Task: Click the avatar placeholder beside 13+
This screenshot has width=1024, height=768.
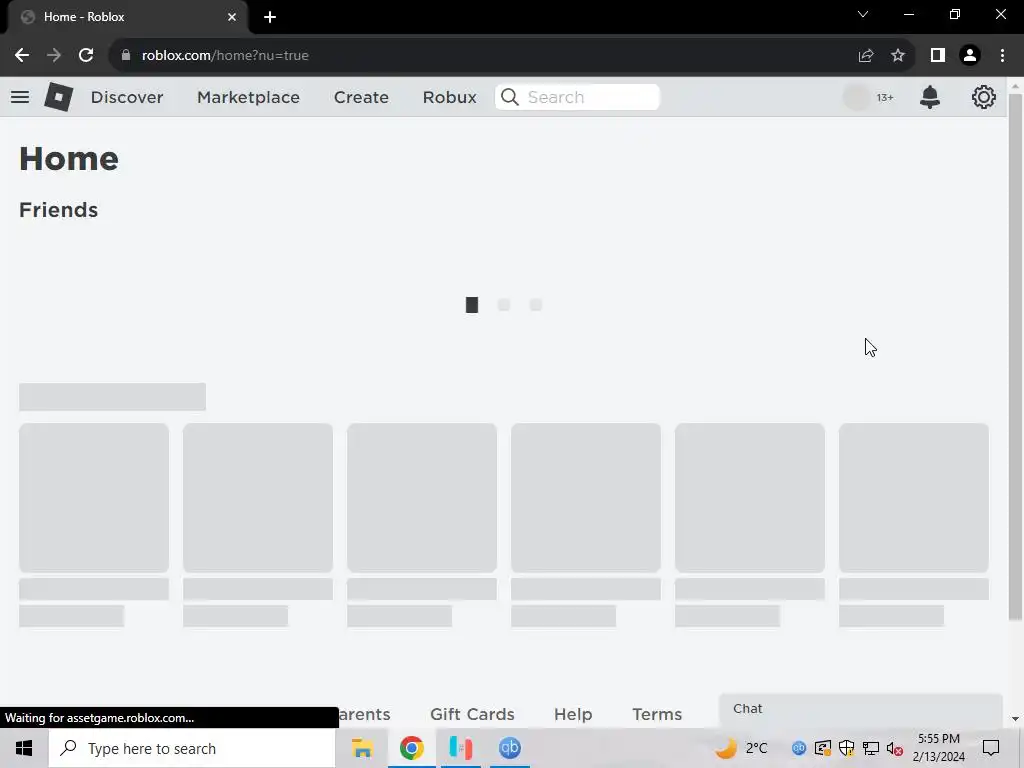Action: pyautogui.click(x=856, y=97)
